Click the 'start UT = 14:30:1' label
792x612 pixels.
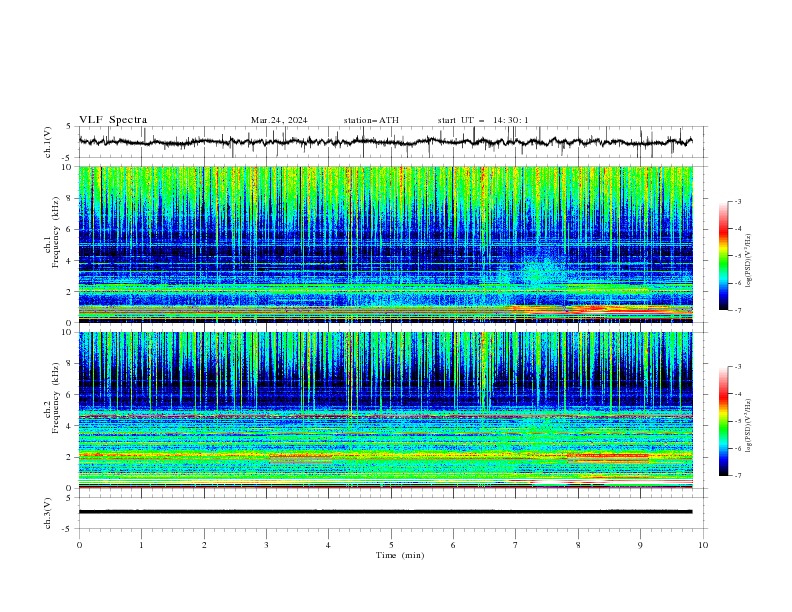(x=483, y=120)
